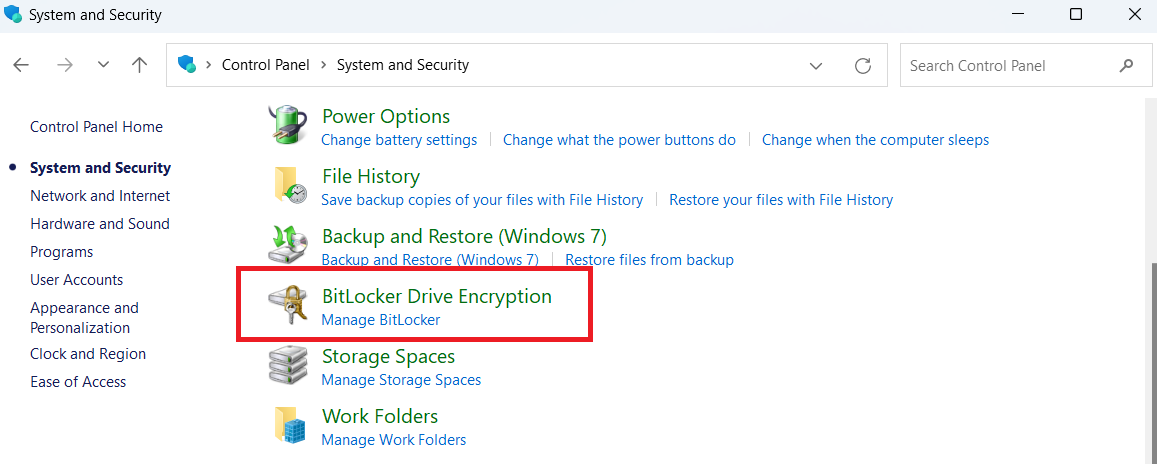
Task: Click the vertical scrollbar thumb
Action: (1153, 354)
